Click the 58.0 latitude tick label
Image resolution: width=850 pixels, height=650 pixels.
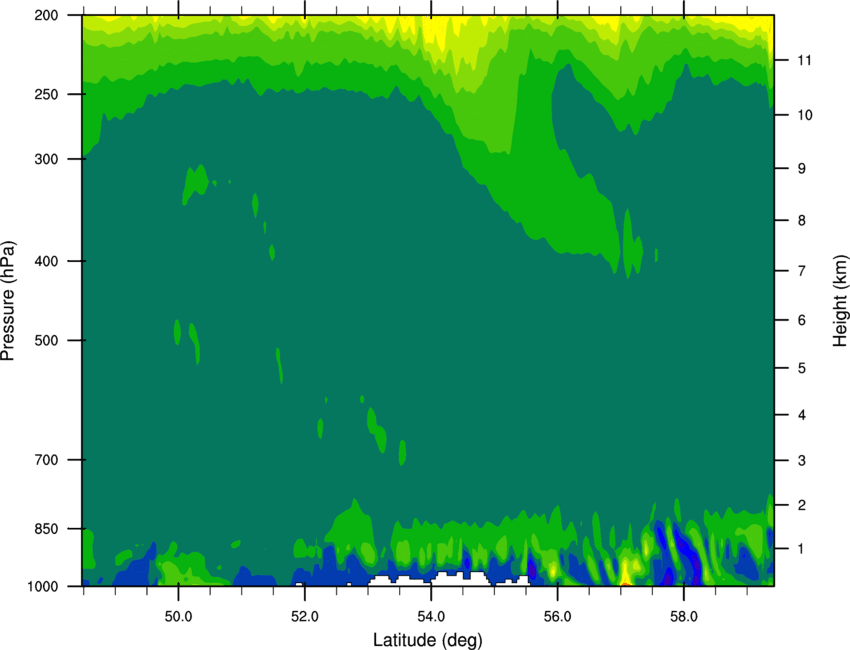coord(684,617)
